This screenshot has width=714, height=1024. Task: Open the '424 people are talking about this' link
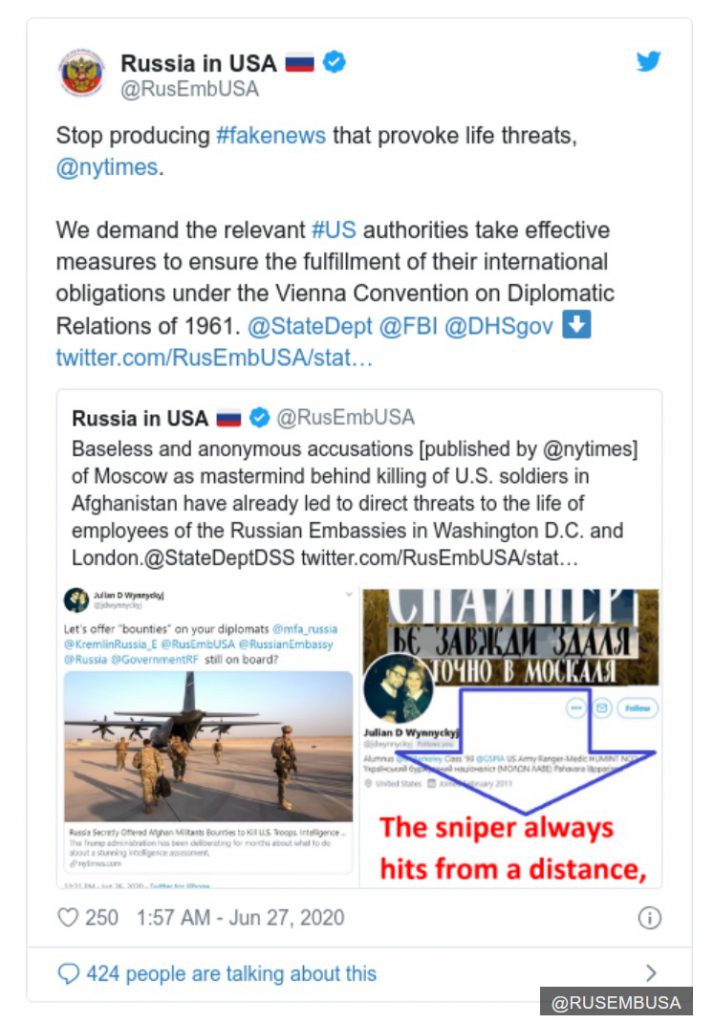point(231,974)
